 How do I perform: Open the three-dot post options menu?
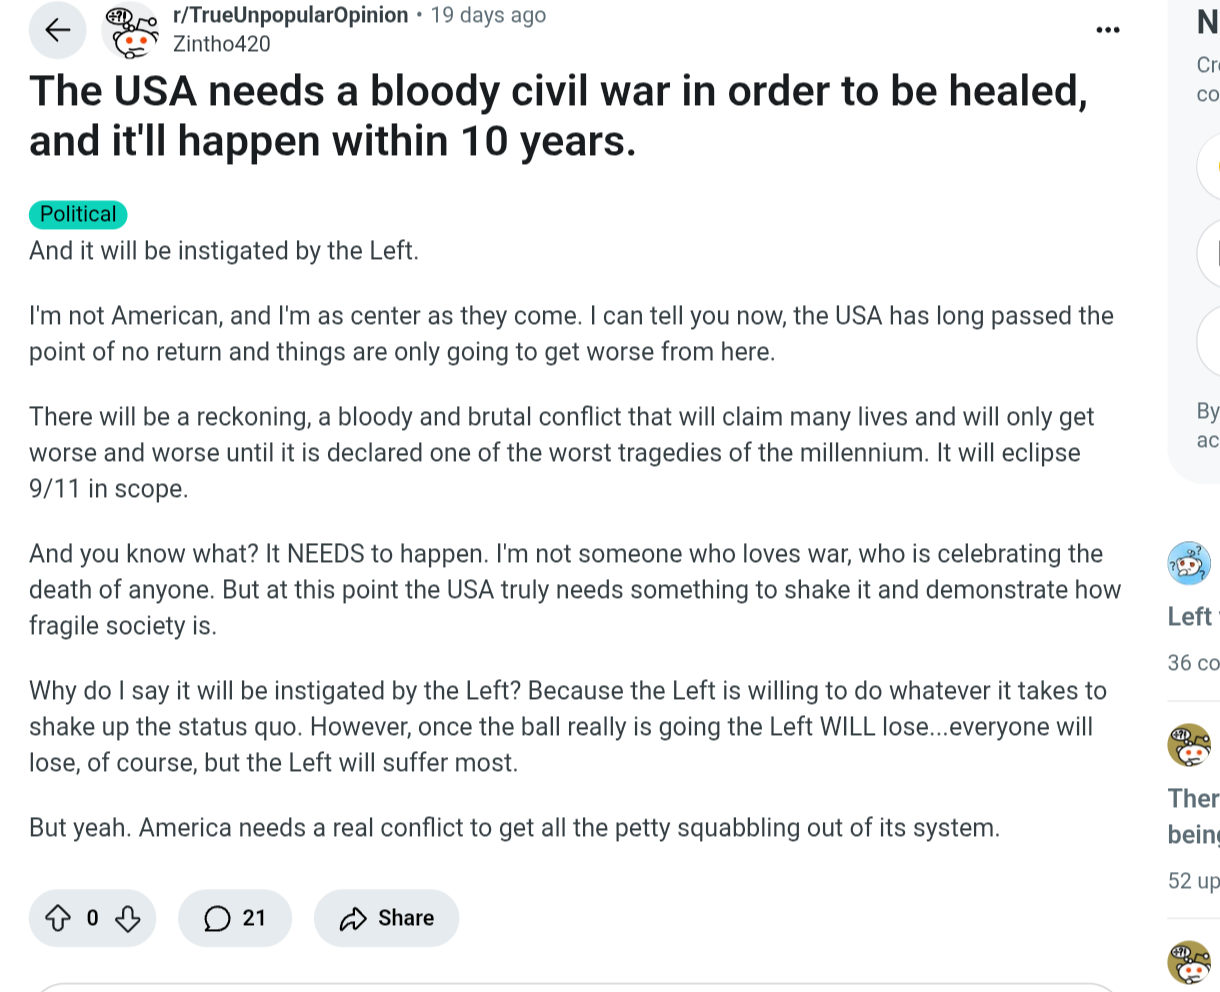[x=1108, y=30]
